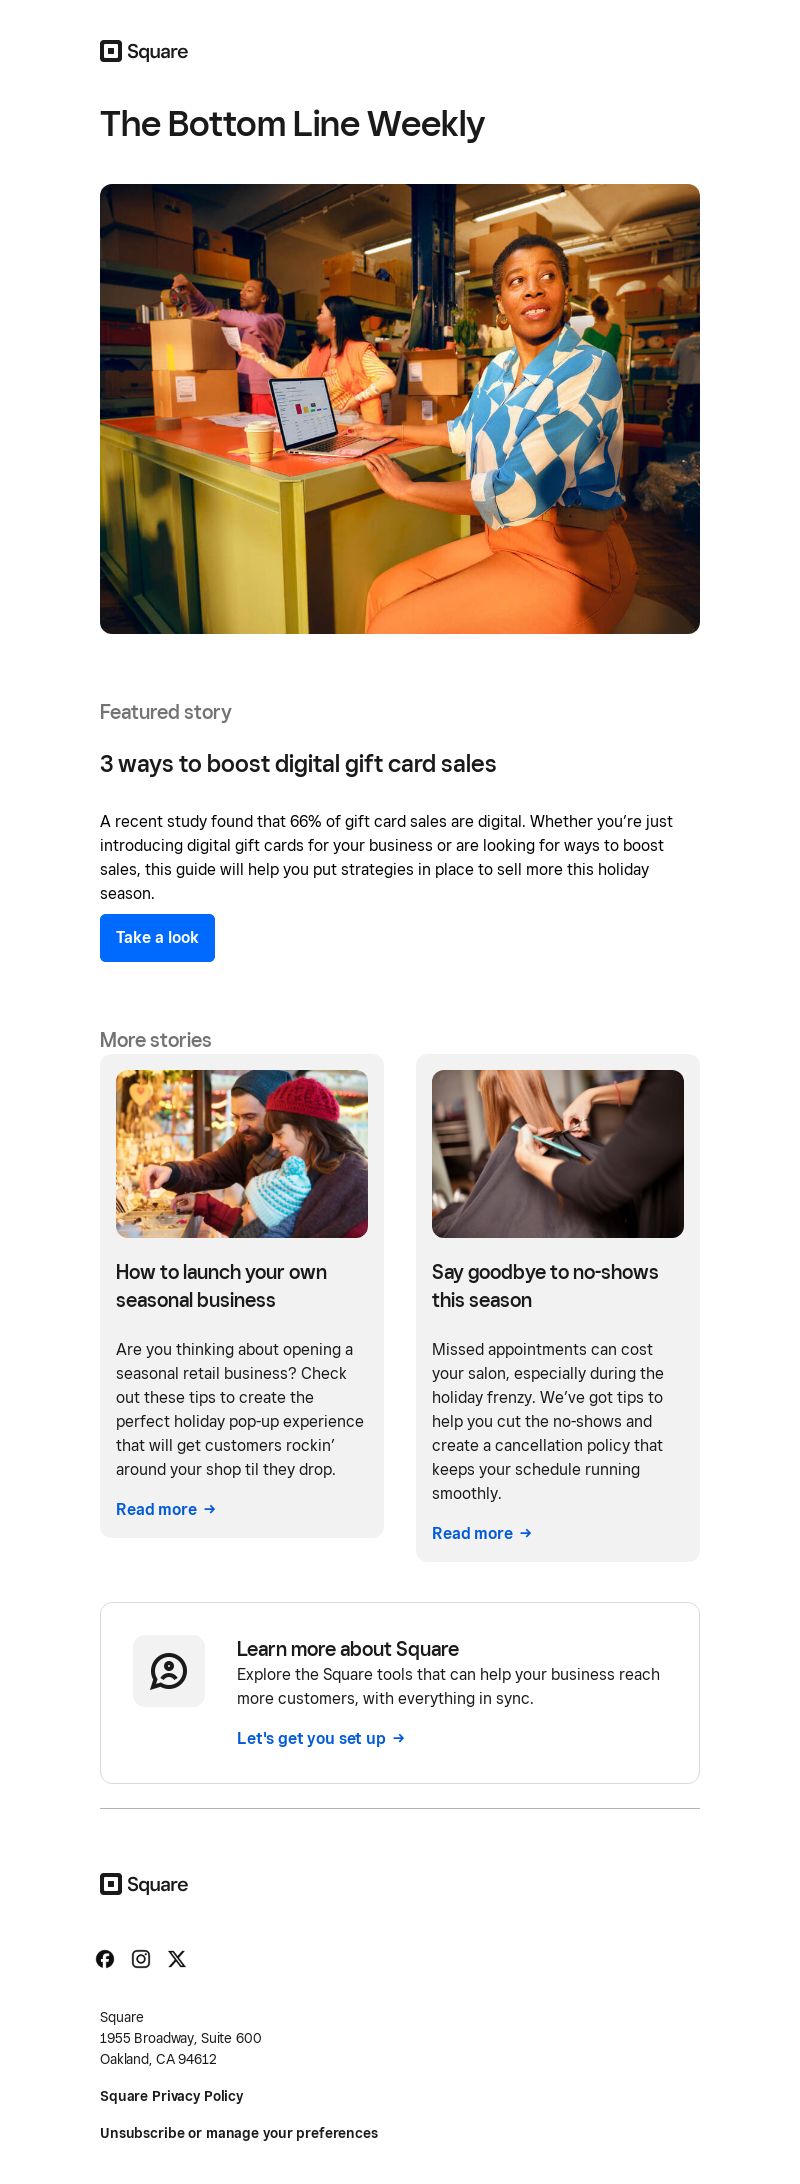Open the warehouse hero image
Image resolution: width=800 pixels, height=2184 pixels.
[400, 409]
